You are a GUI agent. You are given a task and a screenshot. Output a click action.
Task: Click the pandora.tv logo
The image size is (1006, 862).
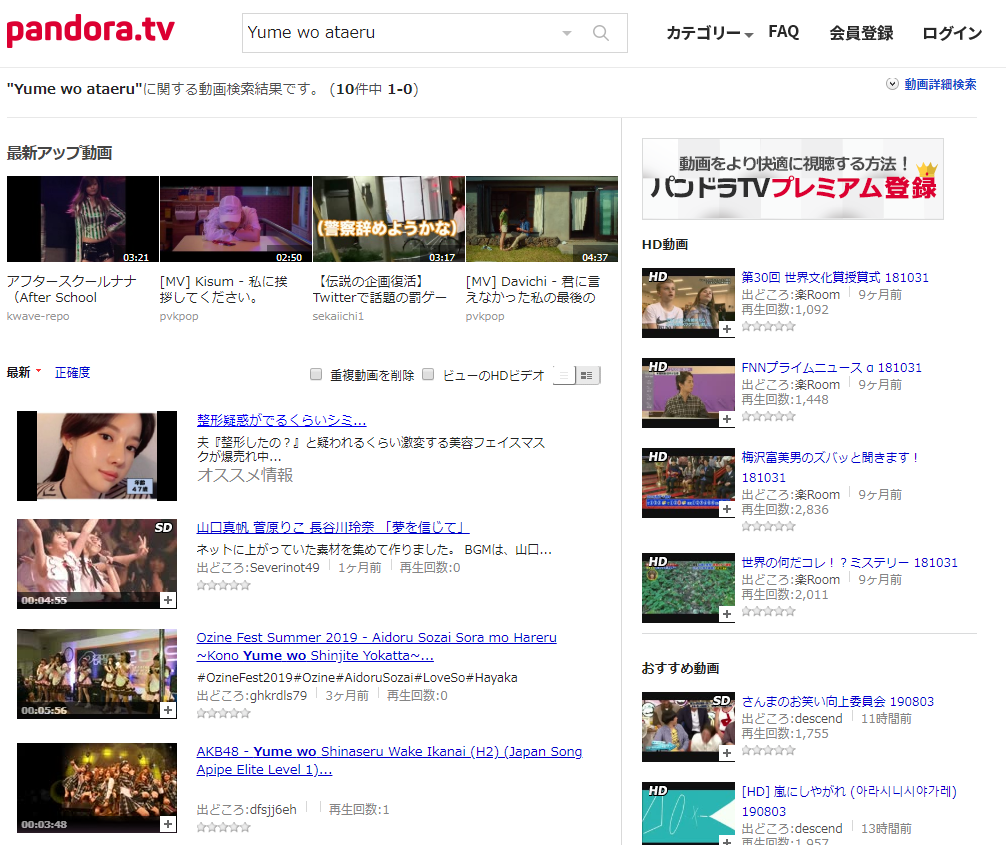tap(90, 31)
